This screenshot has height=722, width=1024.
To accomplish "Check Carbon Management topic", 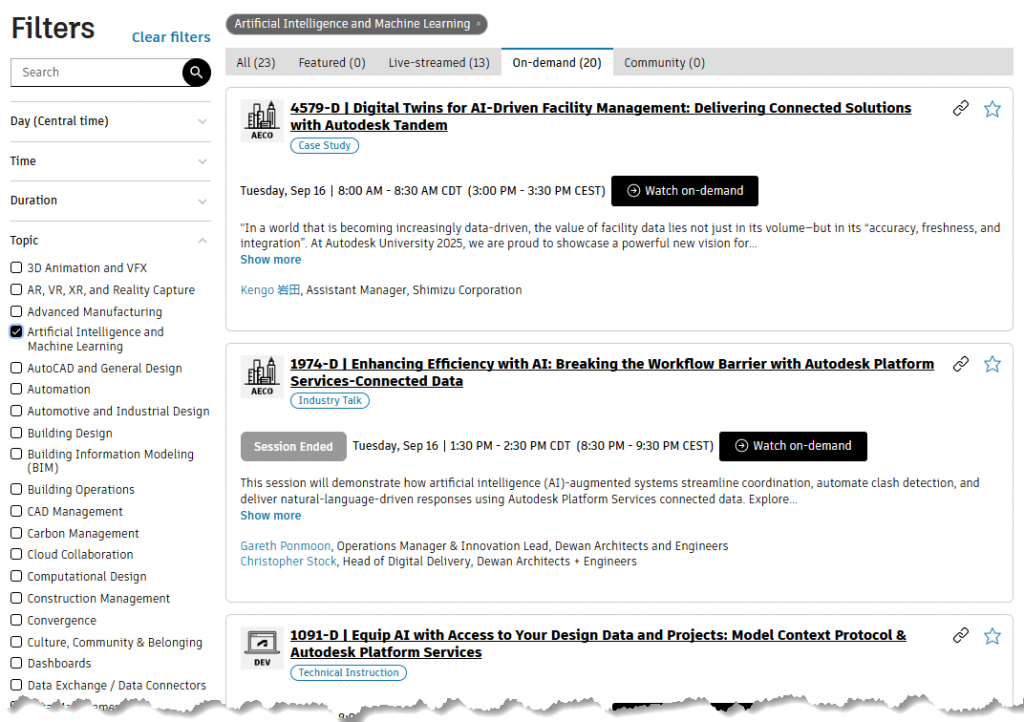I will 16,533.
